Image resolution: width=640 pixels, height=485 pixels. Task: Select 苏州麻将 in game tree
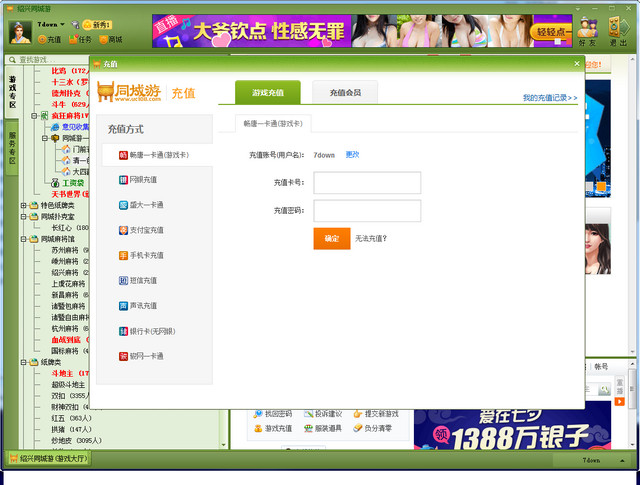[70, 250]
